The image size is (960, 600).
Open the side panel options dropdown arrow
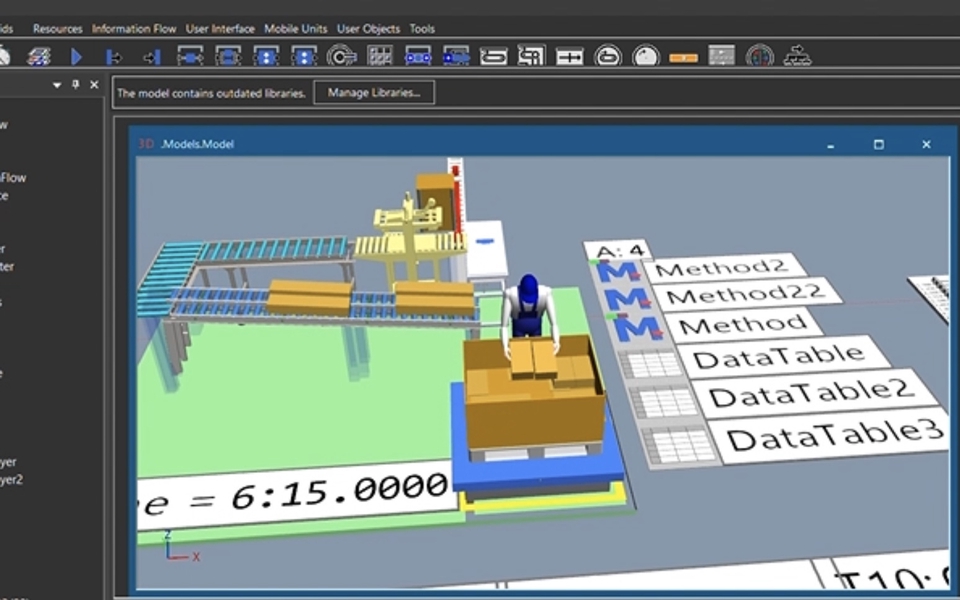[x=57, y=85]
